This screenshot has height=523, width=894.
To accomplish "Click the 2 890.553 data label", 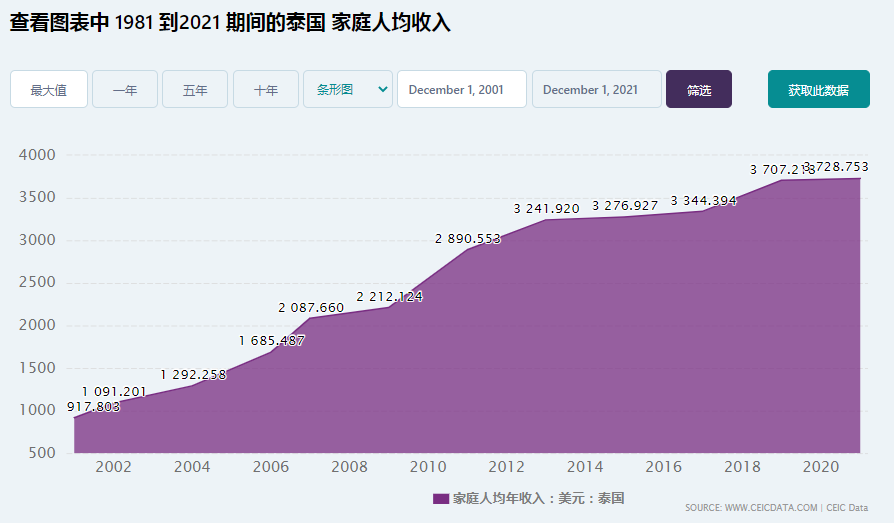I will 468,238.
